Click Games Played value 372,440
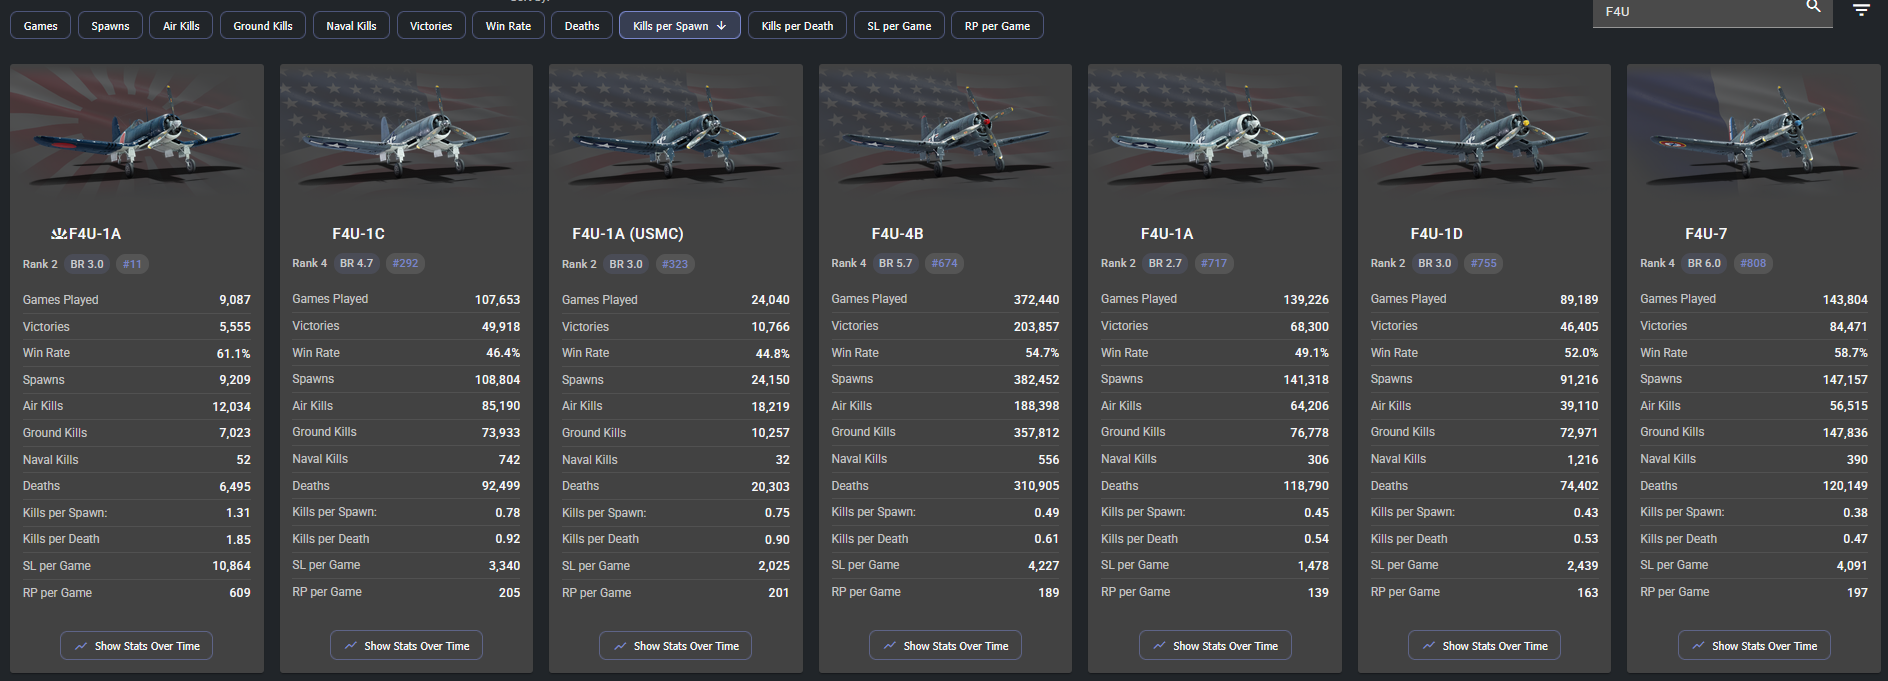1888x681 pixels. coord(1036,299)
